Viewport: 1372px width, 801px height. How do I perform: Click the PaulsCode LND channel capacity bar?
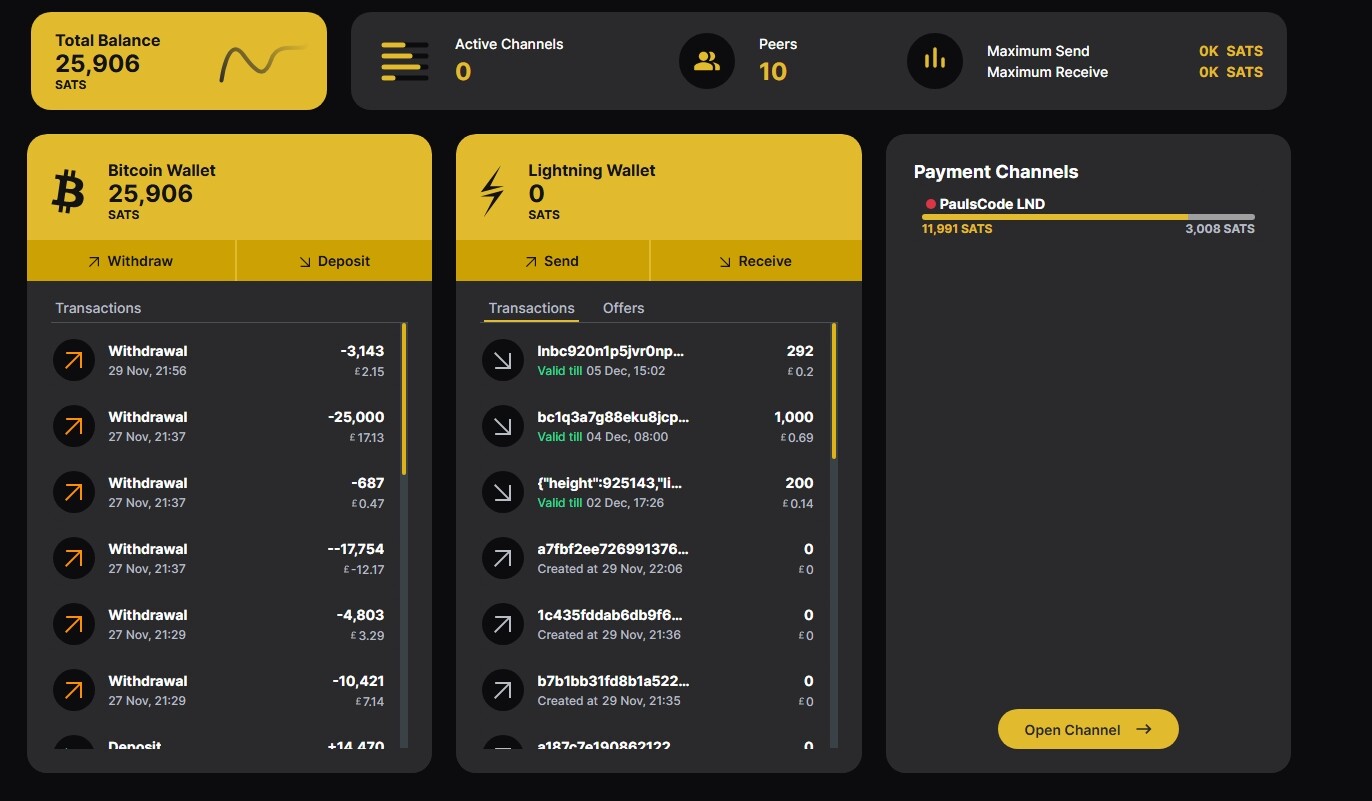point(1087,217)
